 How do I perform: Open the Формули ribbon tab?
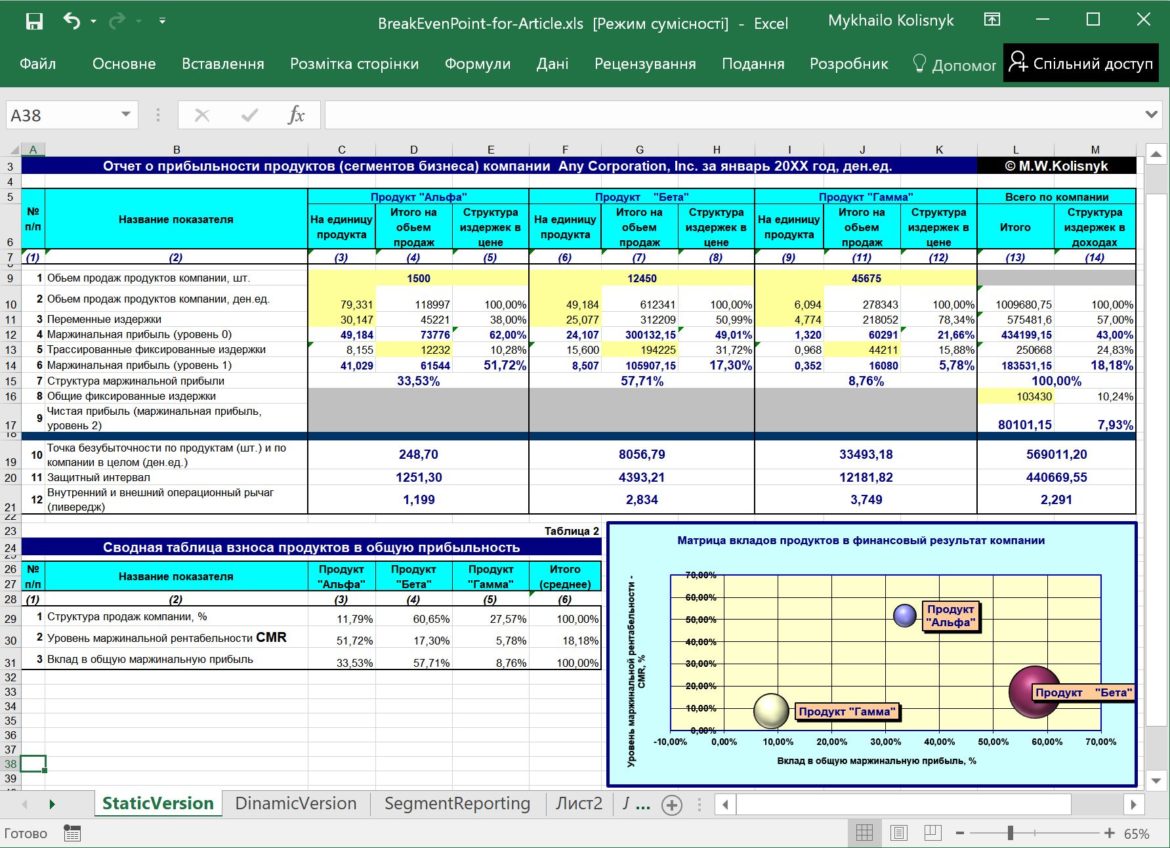pyautogui.click(x=478, y=64)
